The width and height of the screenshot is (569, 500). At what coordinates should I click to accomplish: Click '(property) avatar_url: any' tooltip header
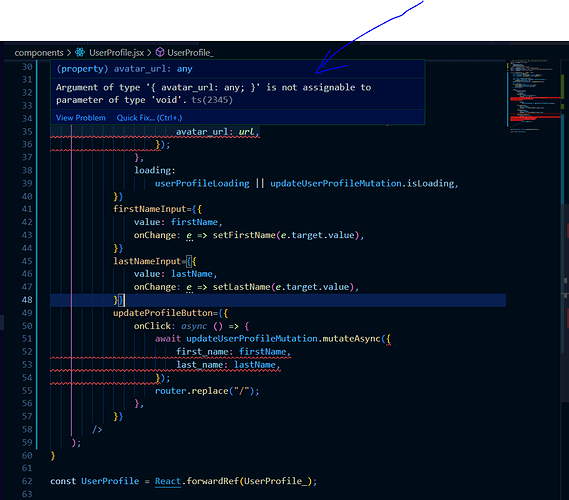pos(124,69)
